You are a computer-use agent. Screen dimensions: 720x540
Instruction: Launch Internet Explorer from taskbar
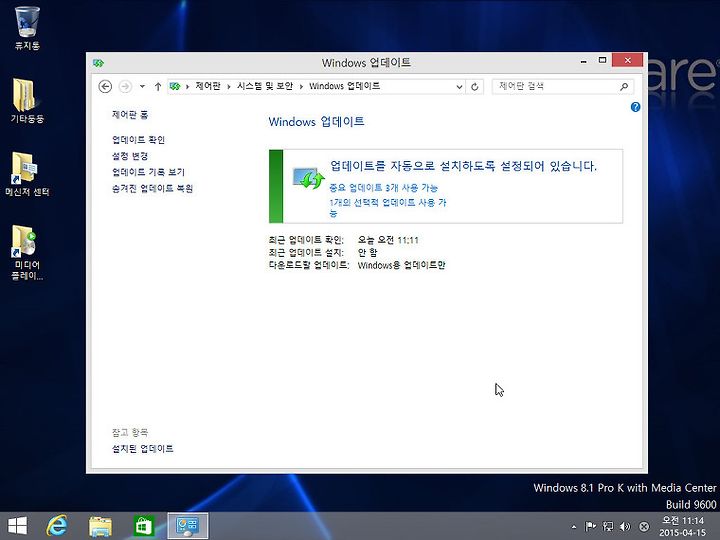(57, 526)
